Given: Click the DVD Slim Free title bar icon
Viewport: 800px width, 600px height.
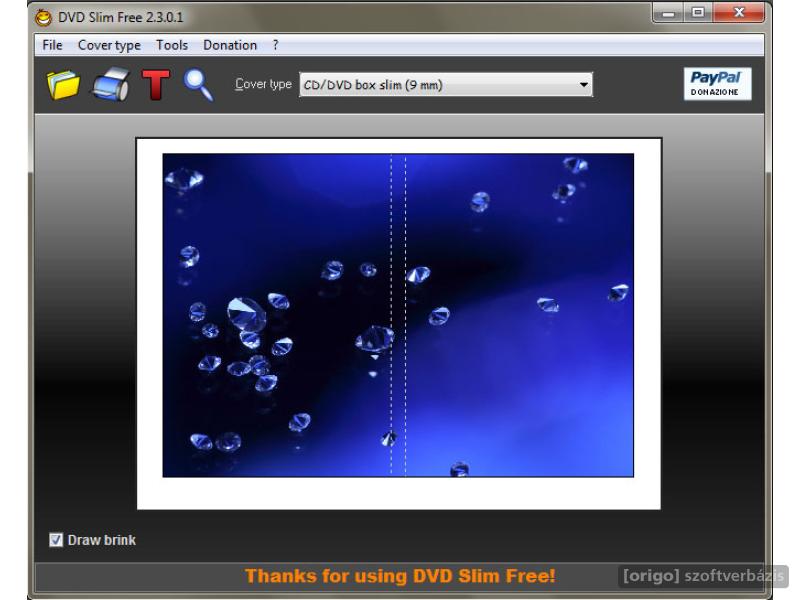Looking at the screenshot, I should tap(44, 17).
